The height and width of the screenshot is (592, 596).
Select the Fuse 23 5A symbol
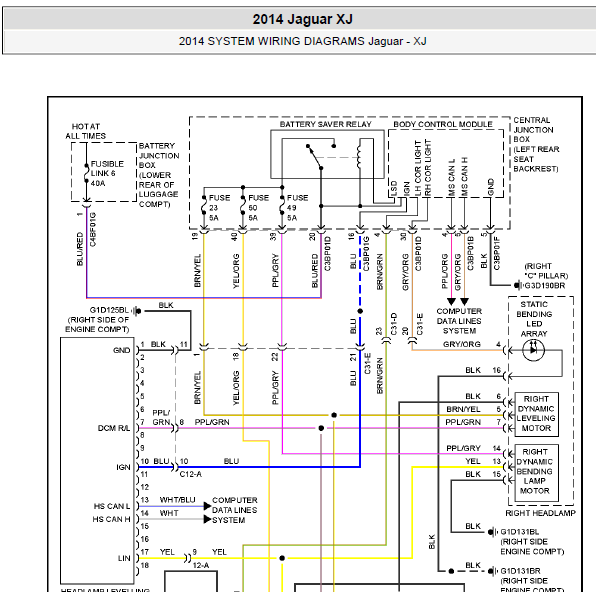tap(204, 205)
